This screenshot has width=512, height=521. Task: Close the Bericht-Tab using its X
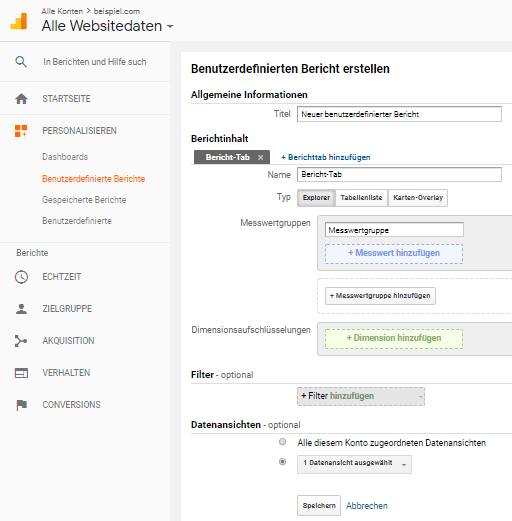(x=261, y=157)
